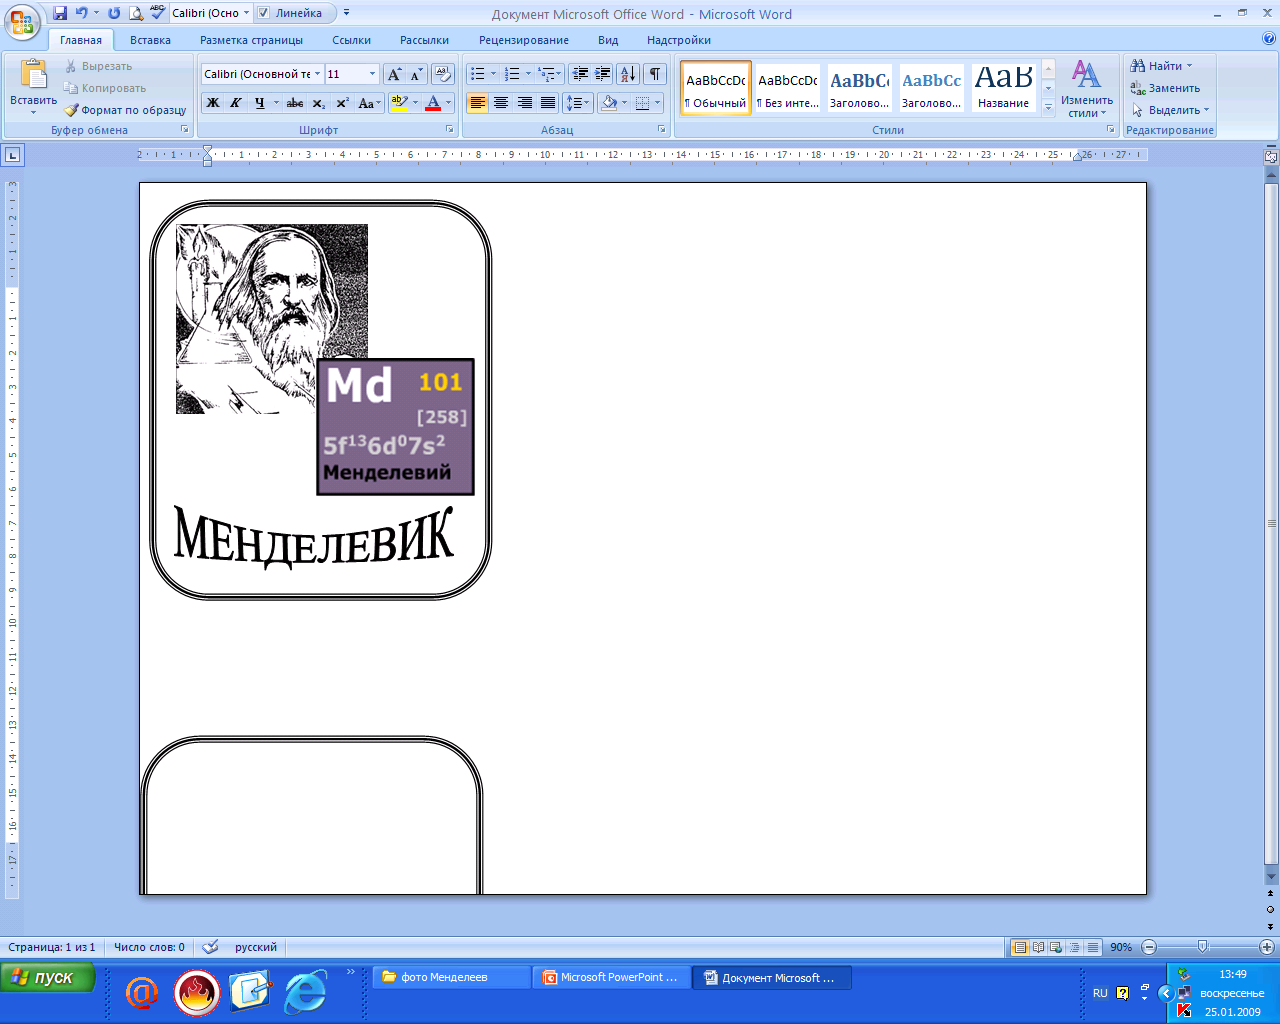Open Word help question mark icon
1280x1024 pixels.
[1269, 39]
